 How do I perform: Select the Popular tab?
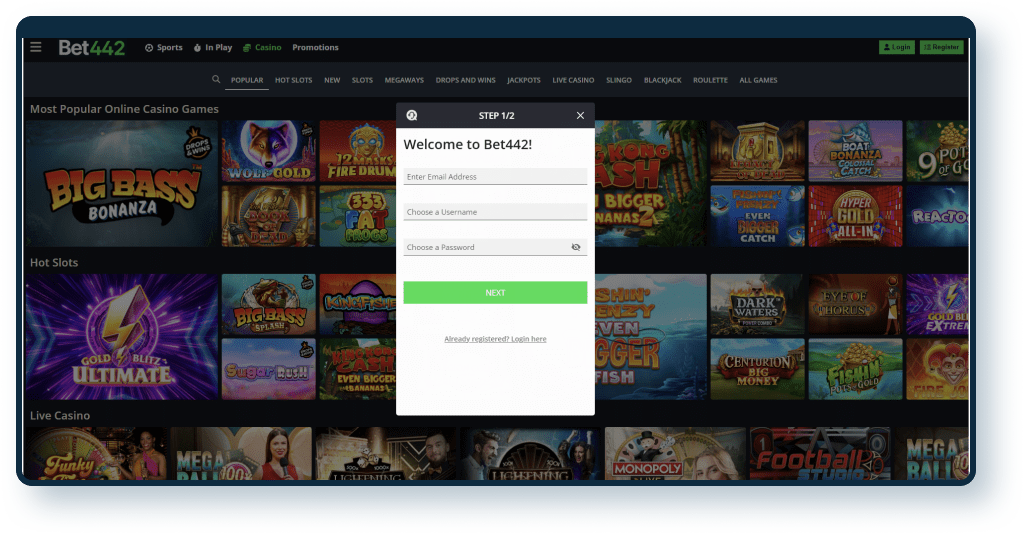tap(247, 80)
